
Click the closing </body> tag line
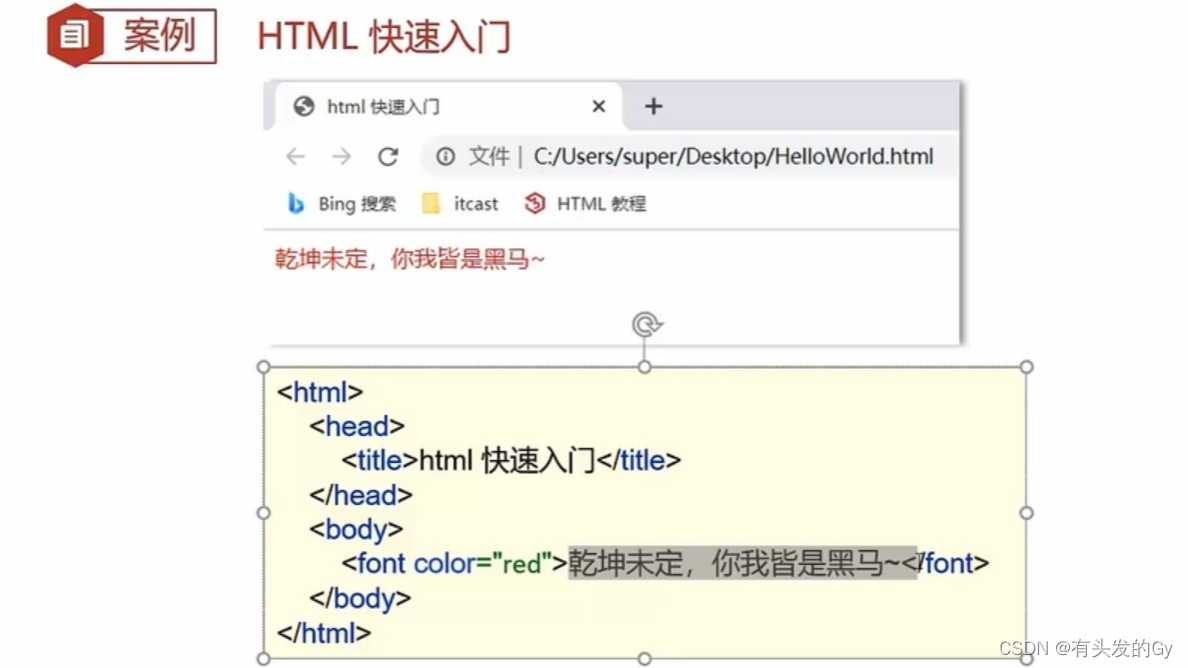(x=361, y=598)
